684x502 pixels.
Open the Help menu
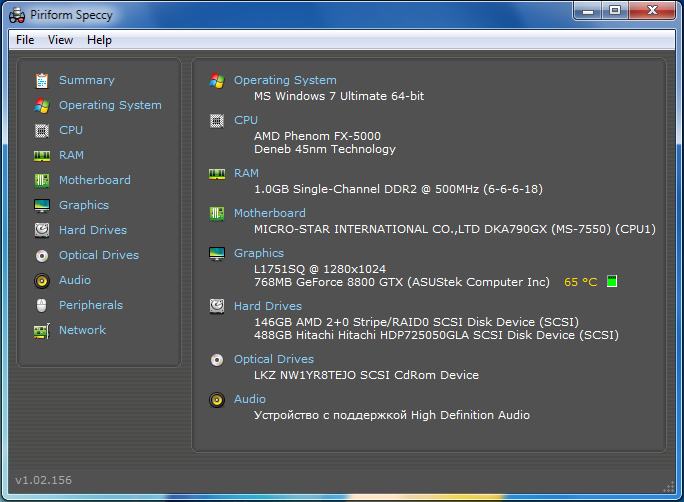(x=99, y=40)
